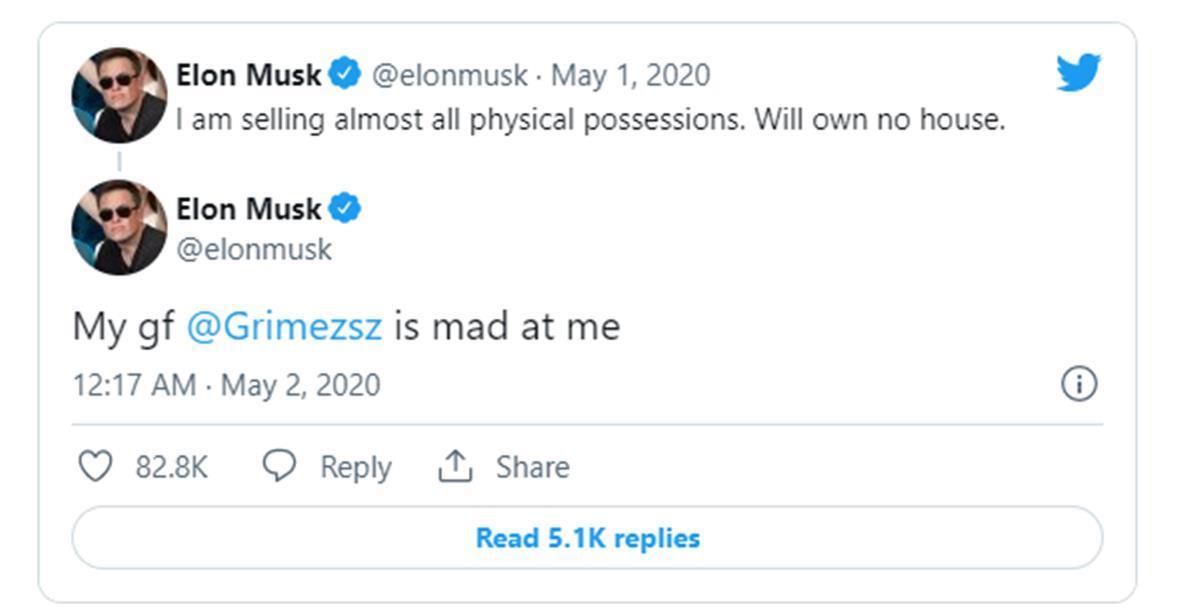The width and height of the screenshot is (1200, 608).
Task: Click verified badge on the quoted tweet
Action: point(345,74)
